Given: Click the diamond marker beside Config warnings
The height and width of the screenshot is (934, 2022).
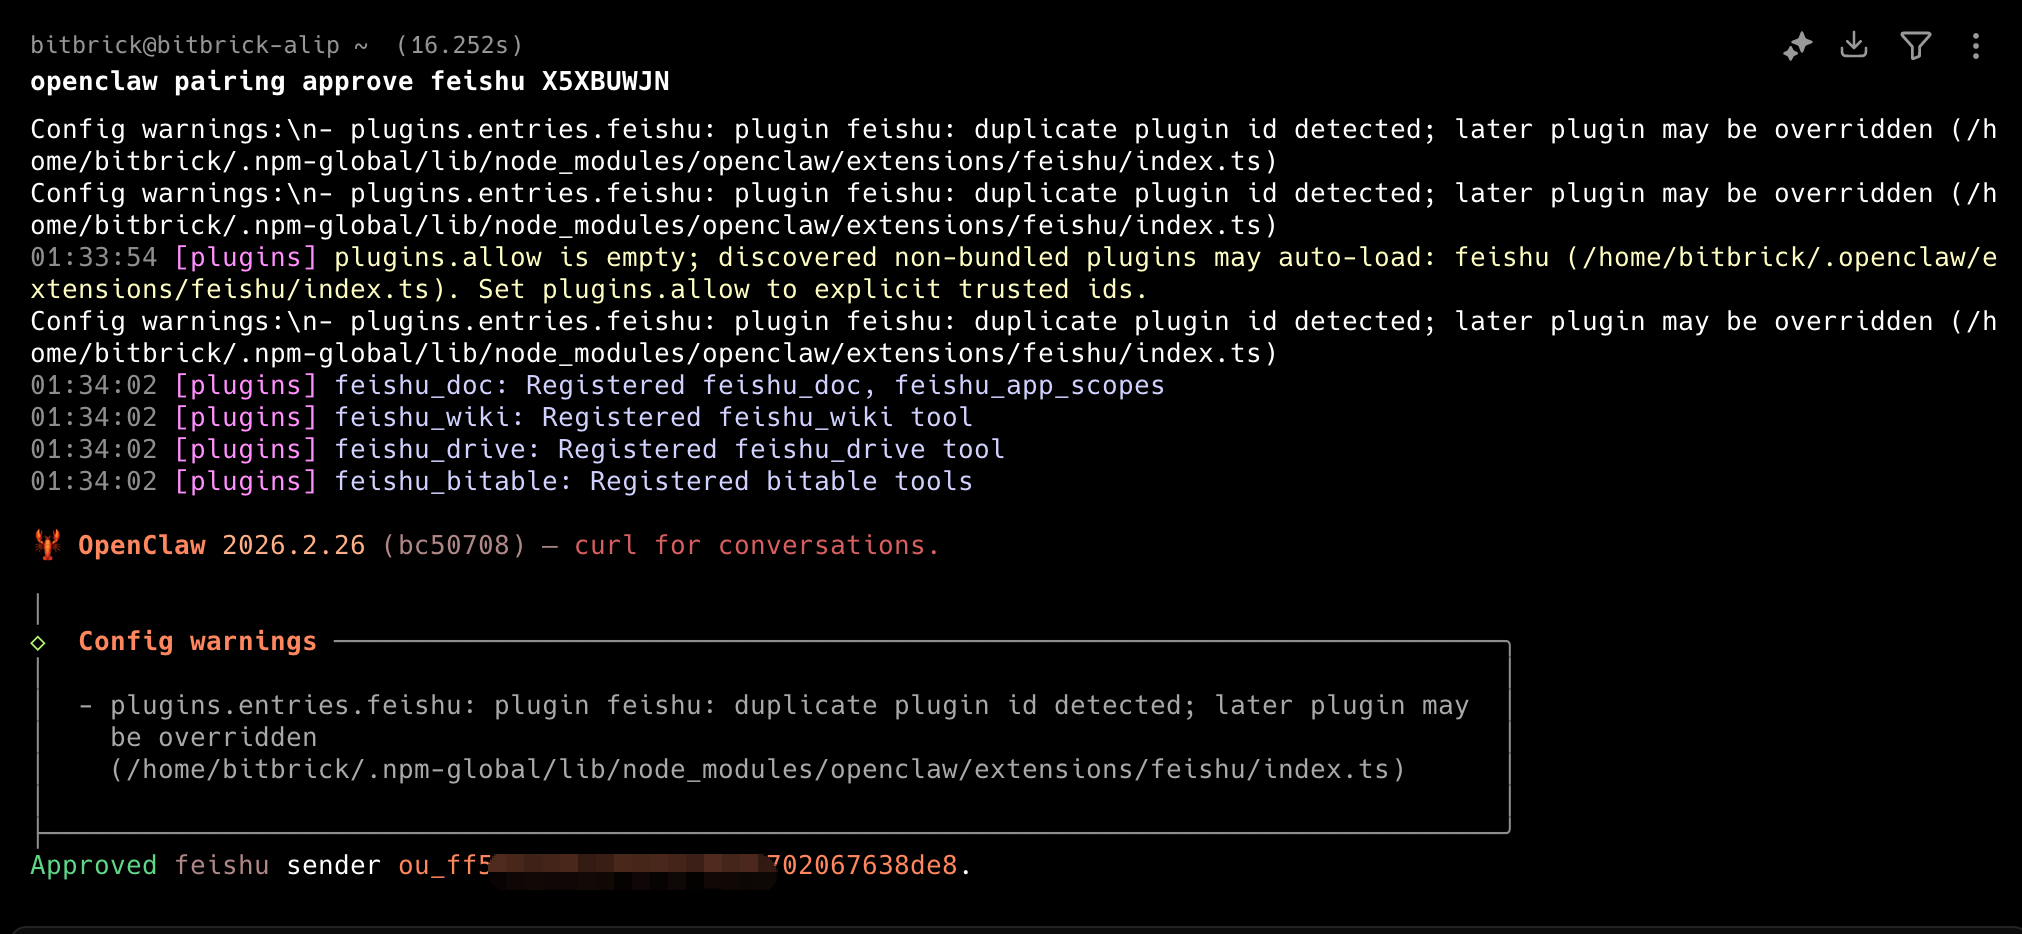Looking at the screenshot, I should [x=38, y=643].
